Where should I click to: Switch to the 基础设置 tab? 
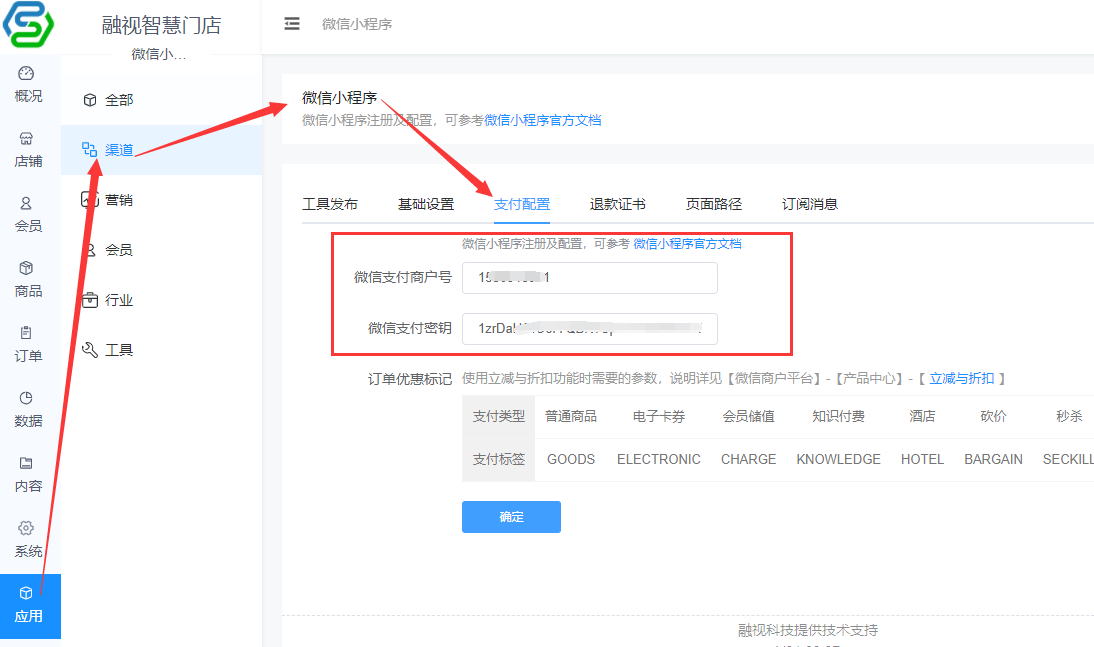[426, 204]
